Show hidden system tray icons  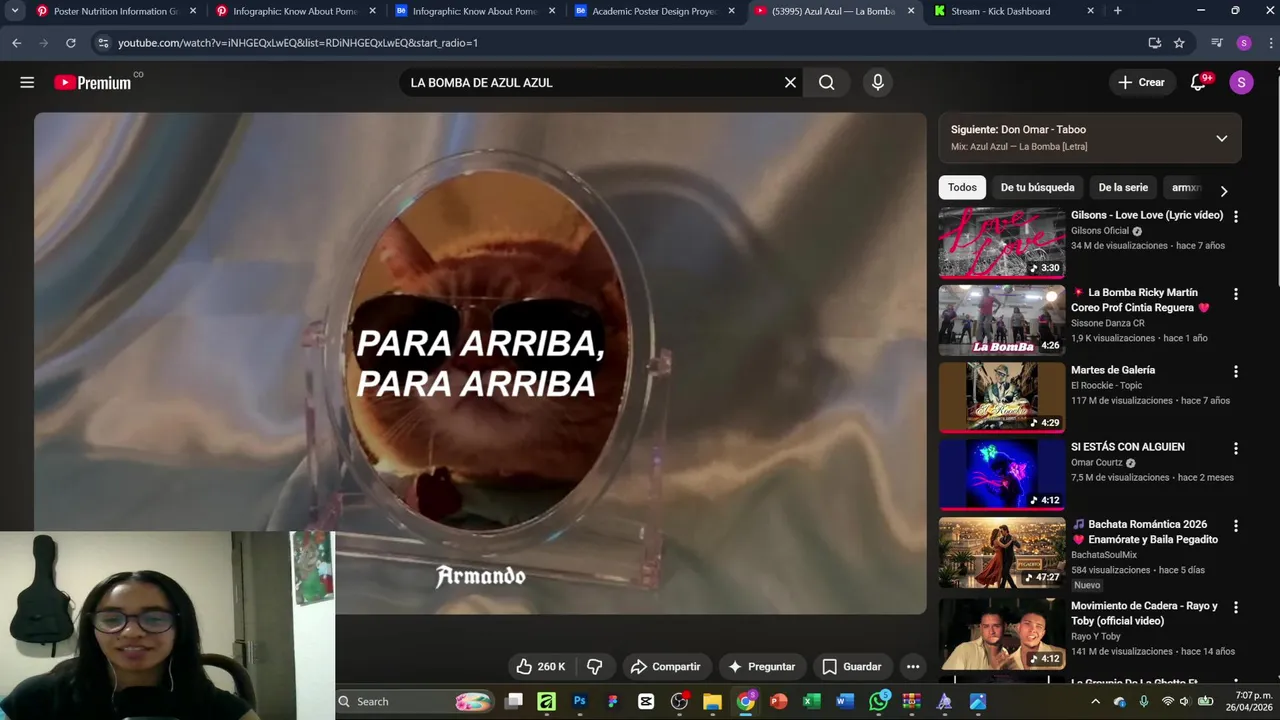[x=1095, y=701]
